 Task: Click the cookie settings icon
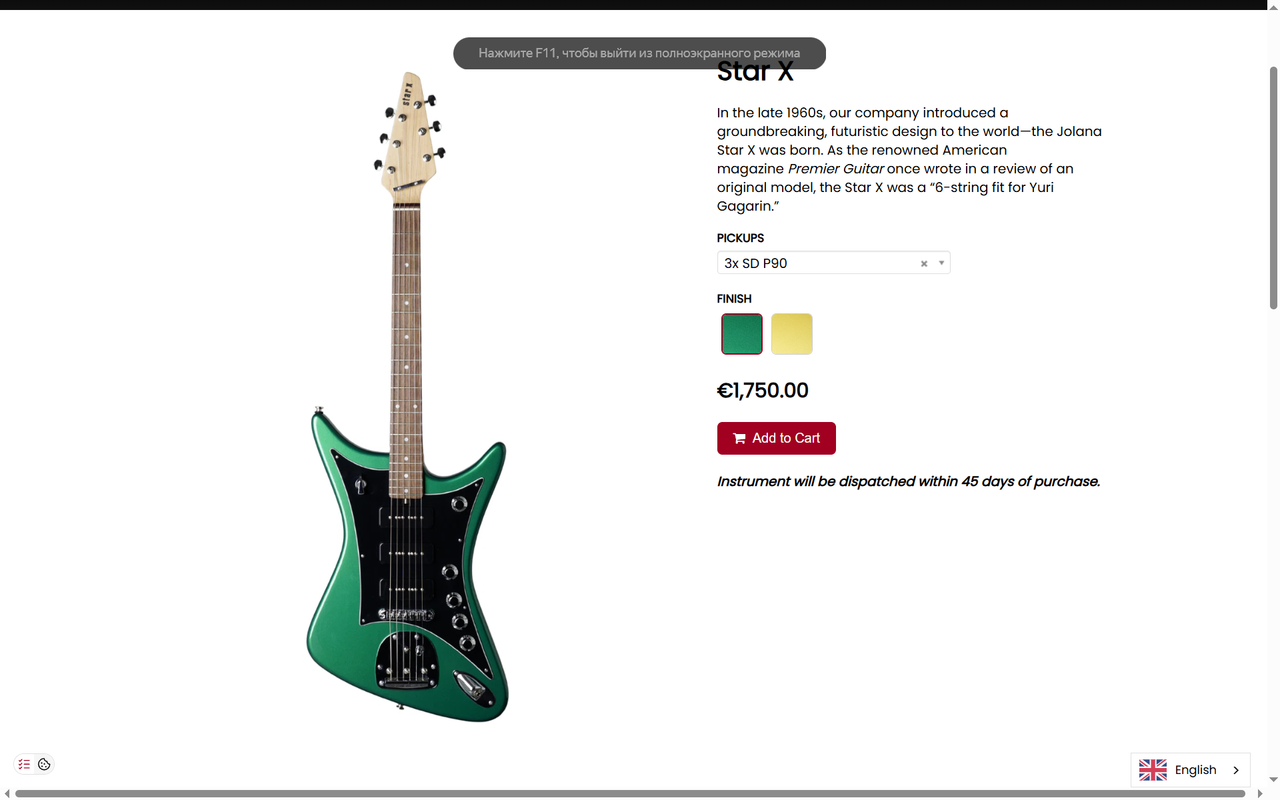pyautogui.click(x=44, y=764)
